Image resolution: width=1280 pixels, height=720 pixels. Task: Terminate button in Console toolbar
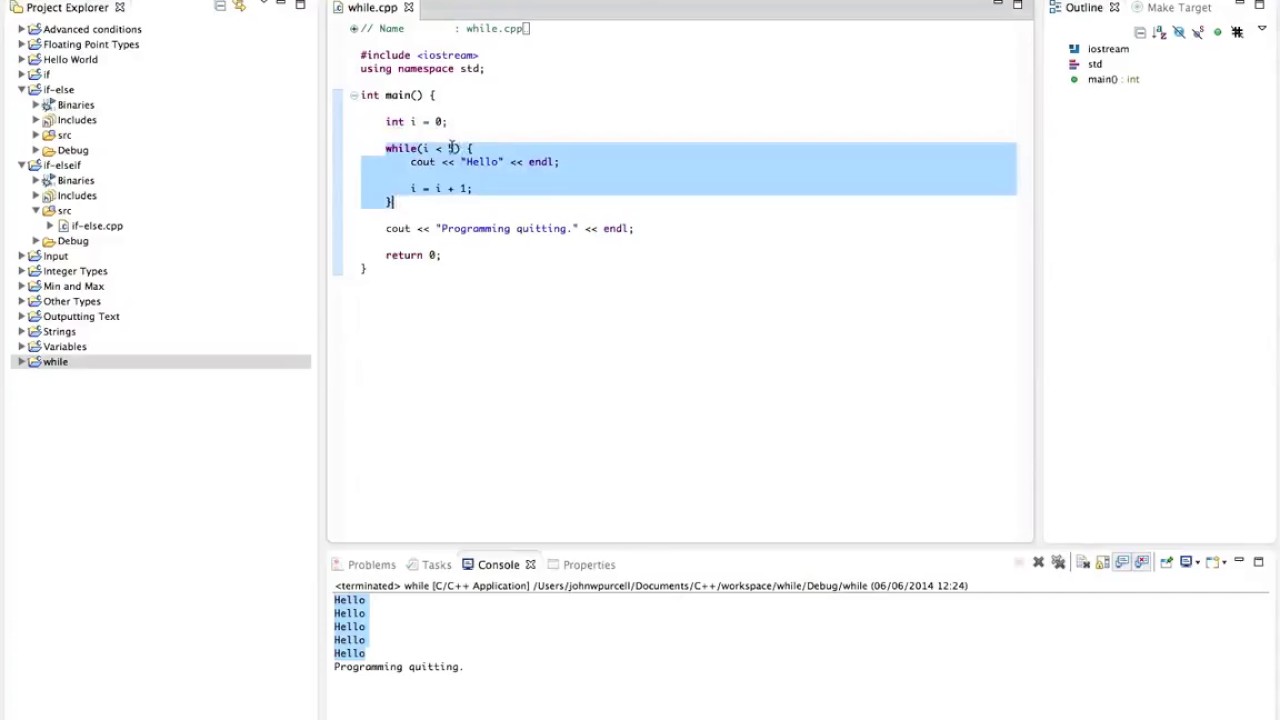coord(1019,562)
